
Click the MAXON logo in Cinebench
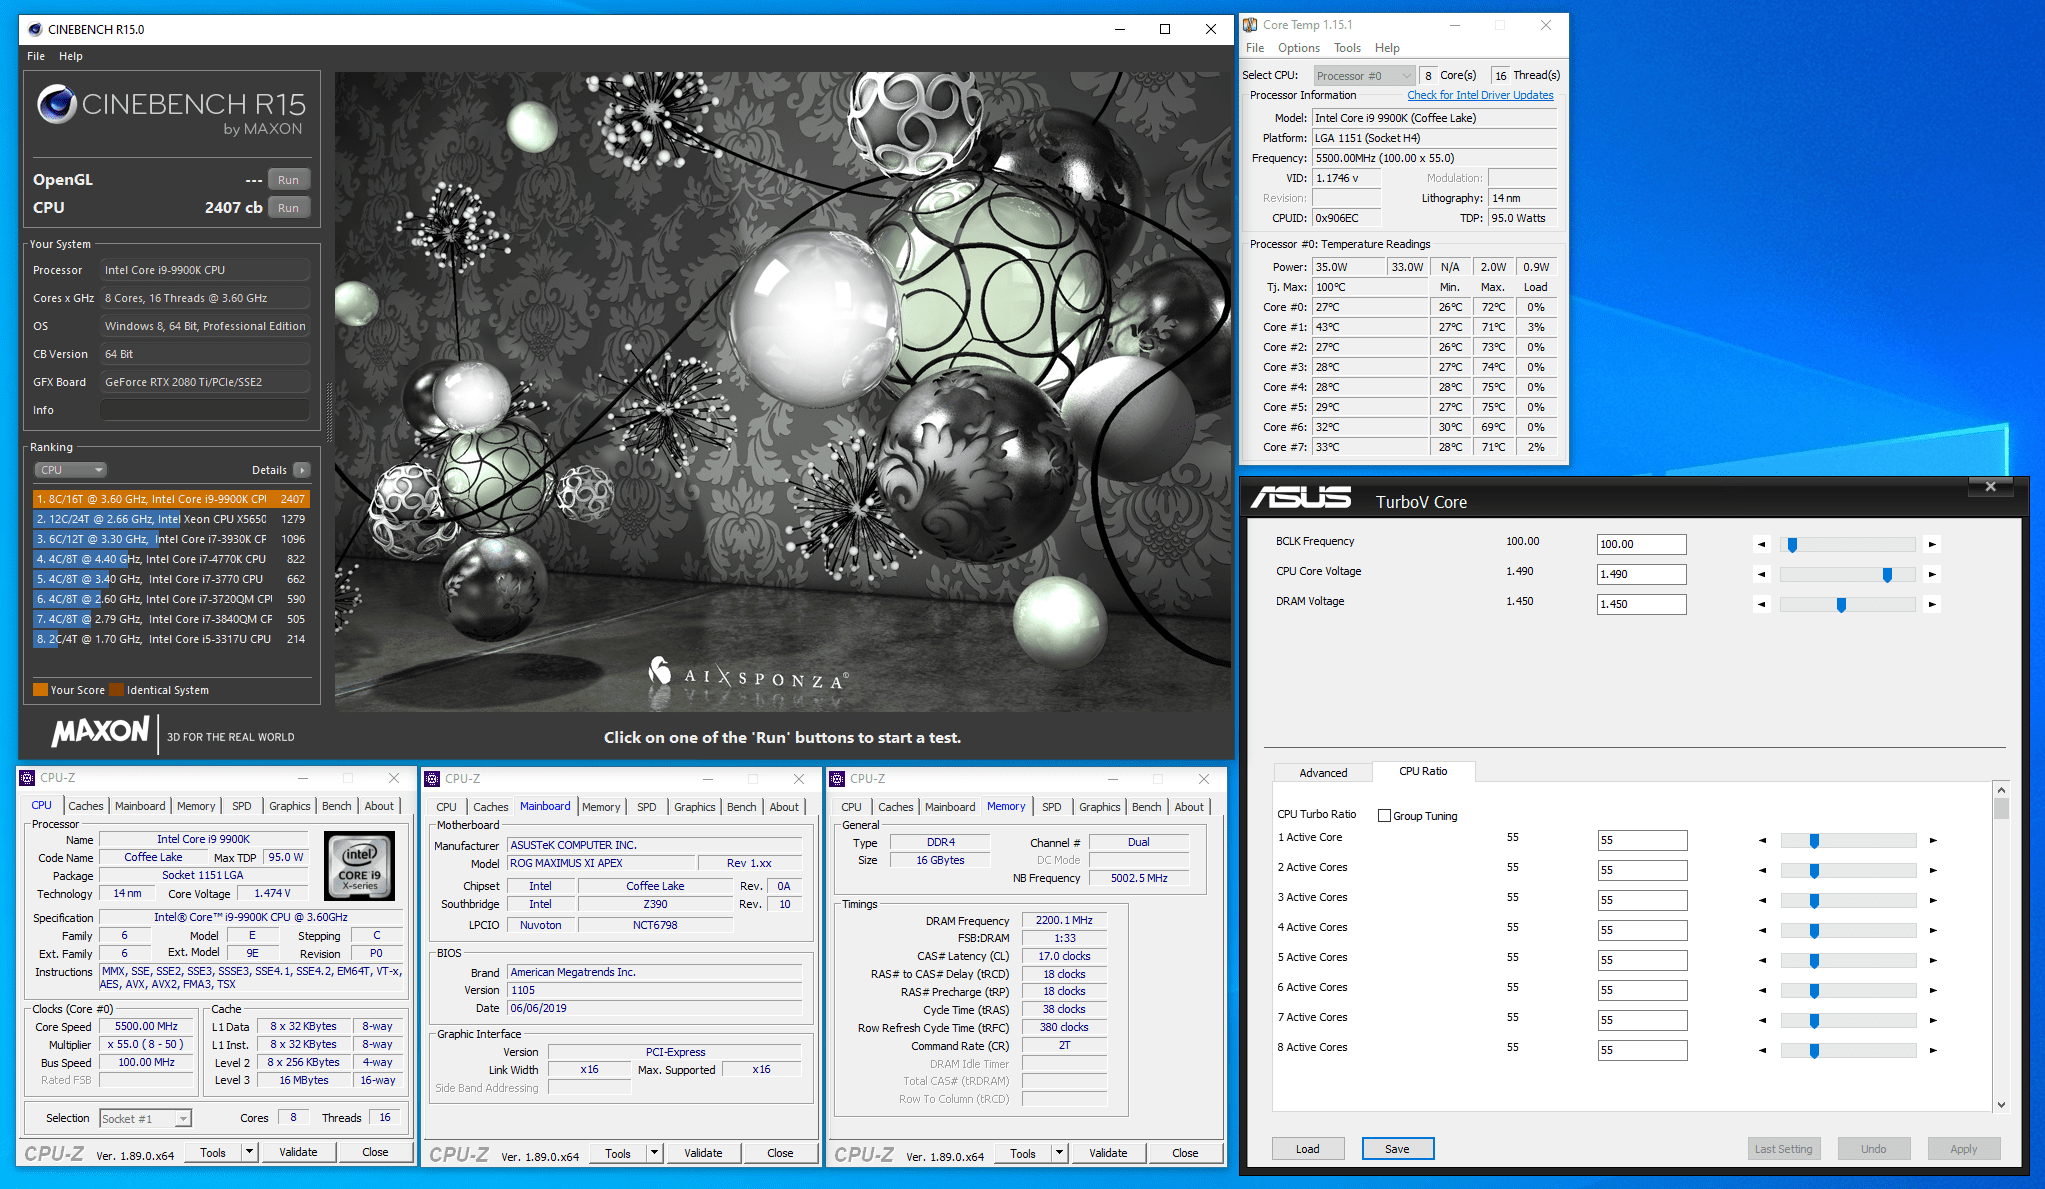coord(100,731)
